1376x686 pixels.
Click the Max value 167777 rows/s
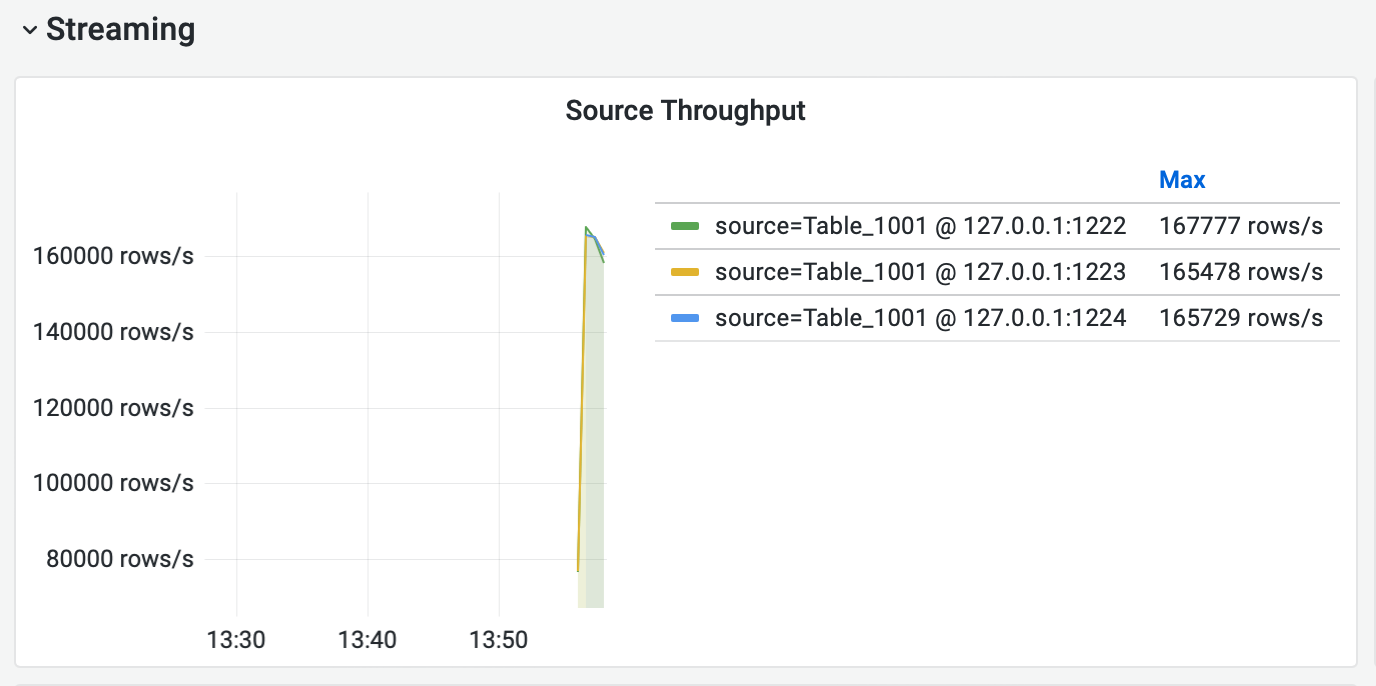pyautogui.click(x=1241, y=226)
